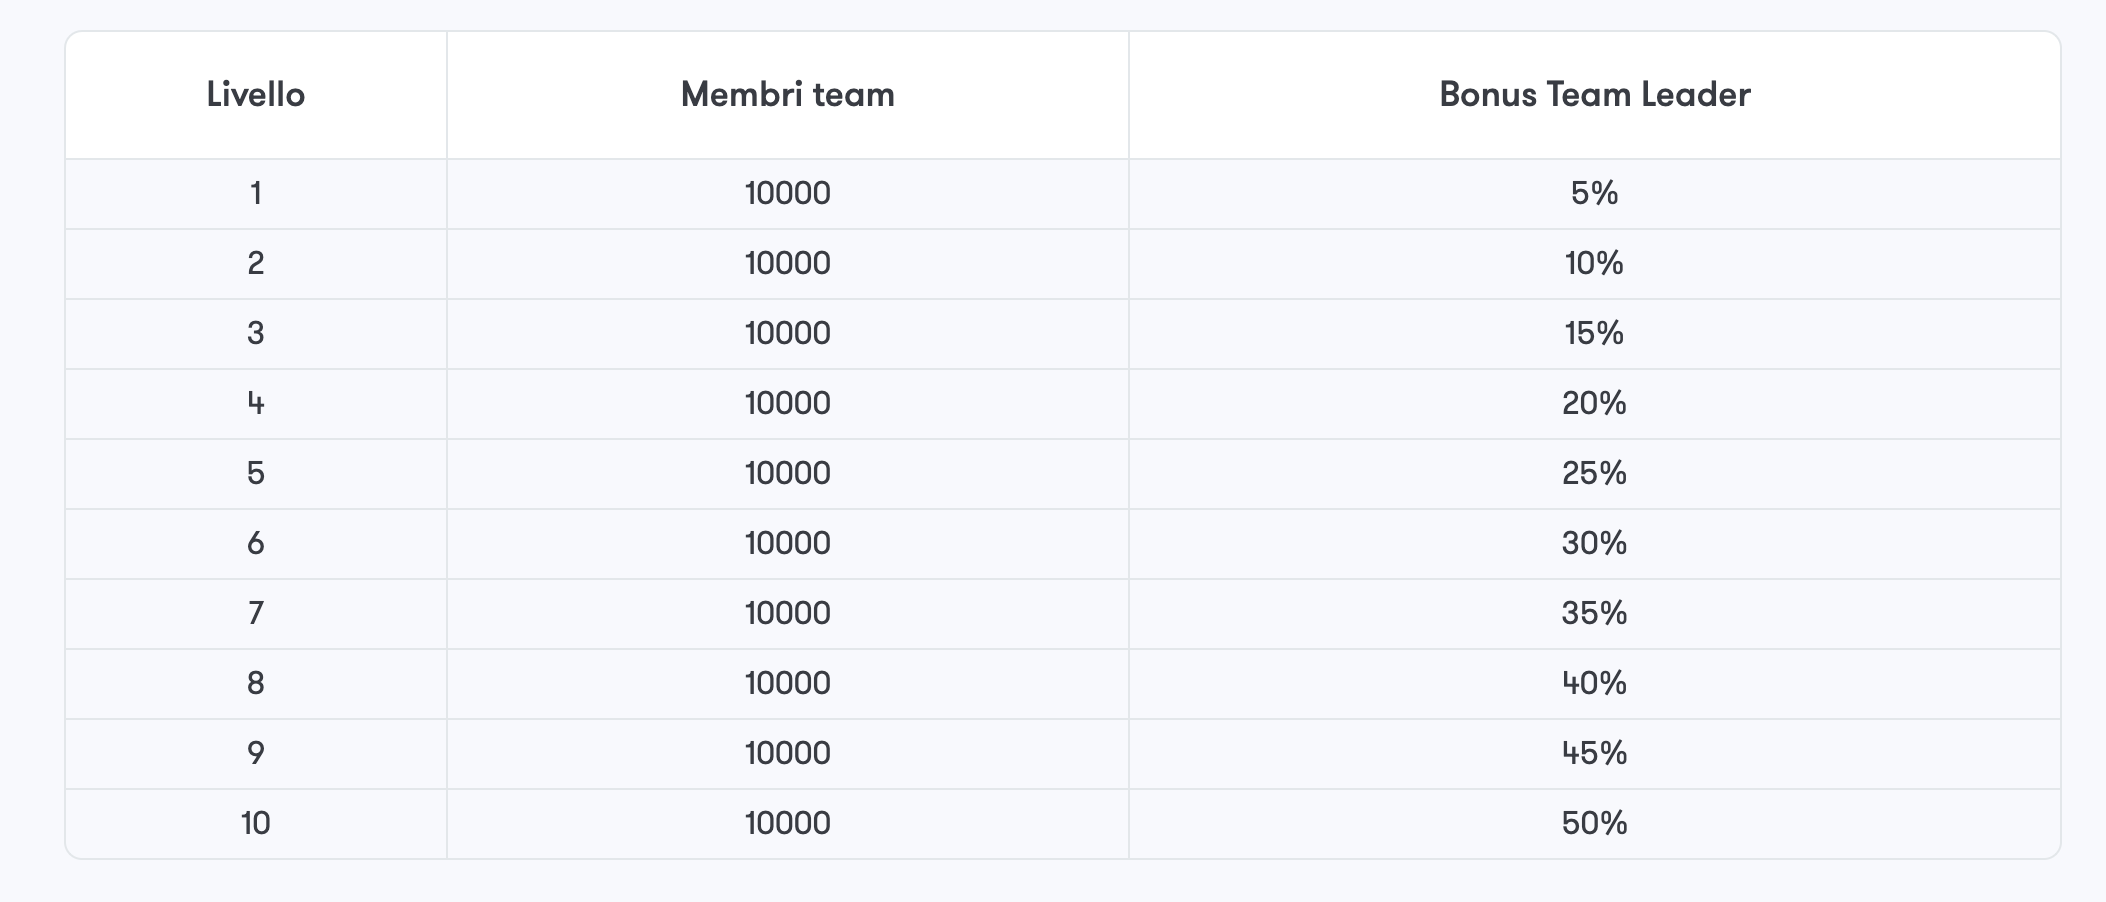Viewport: 2106px width, 902px height.
Task: Select level 7 in Livello column
Action: click(x=256, y=613)
